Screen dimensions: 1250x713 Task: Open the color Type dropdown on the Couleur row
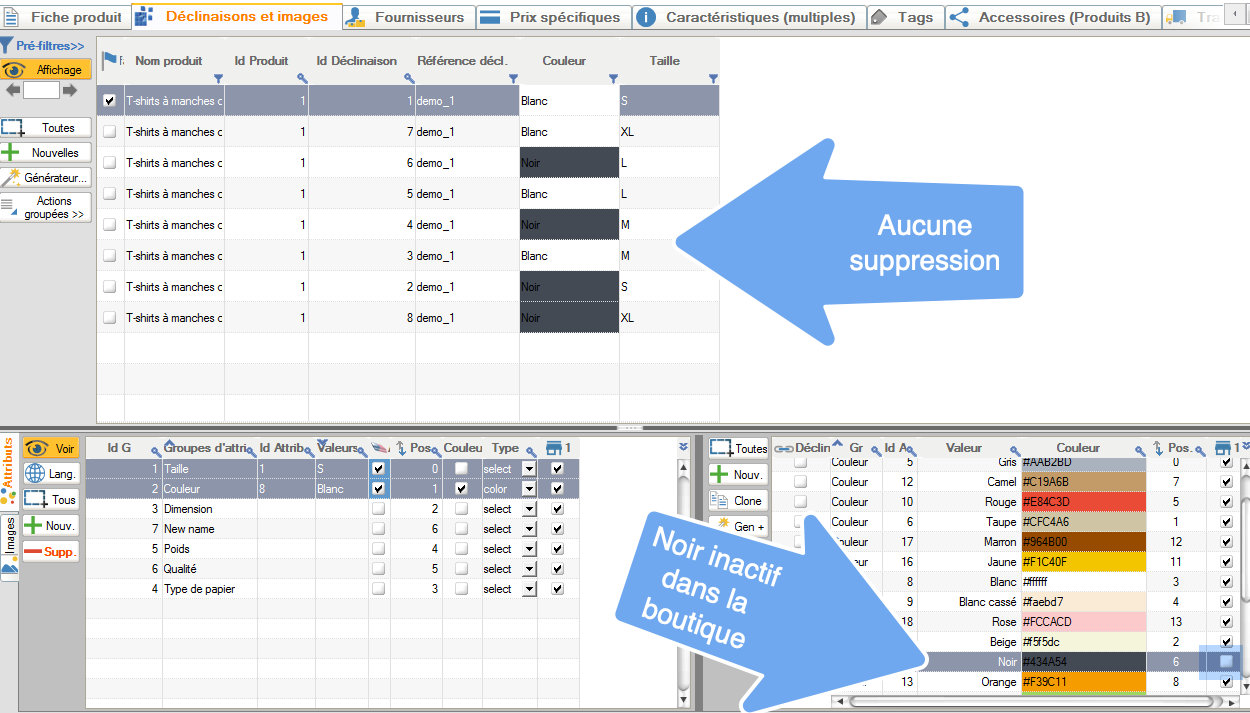(530, 488)
